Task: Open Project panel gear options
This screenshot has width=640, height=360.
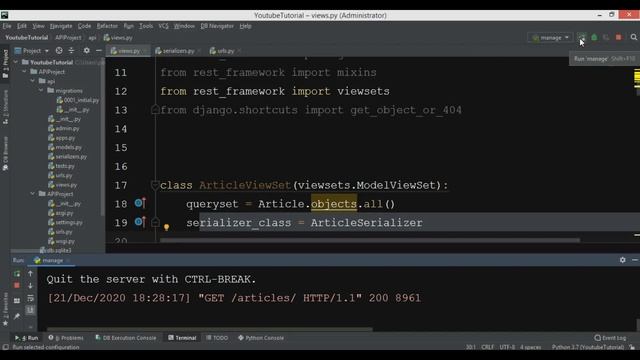Action: (87, 51)
